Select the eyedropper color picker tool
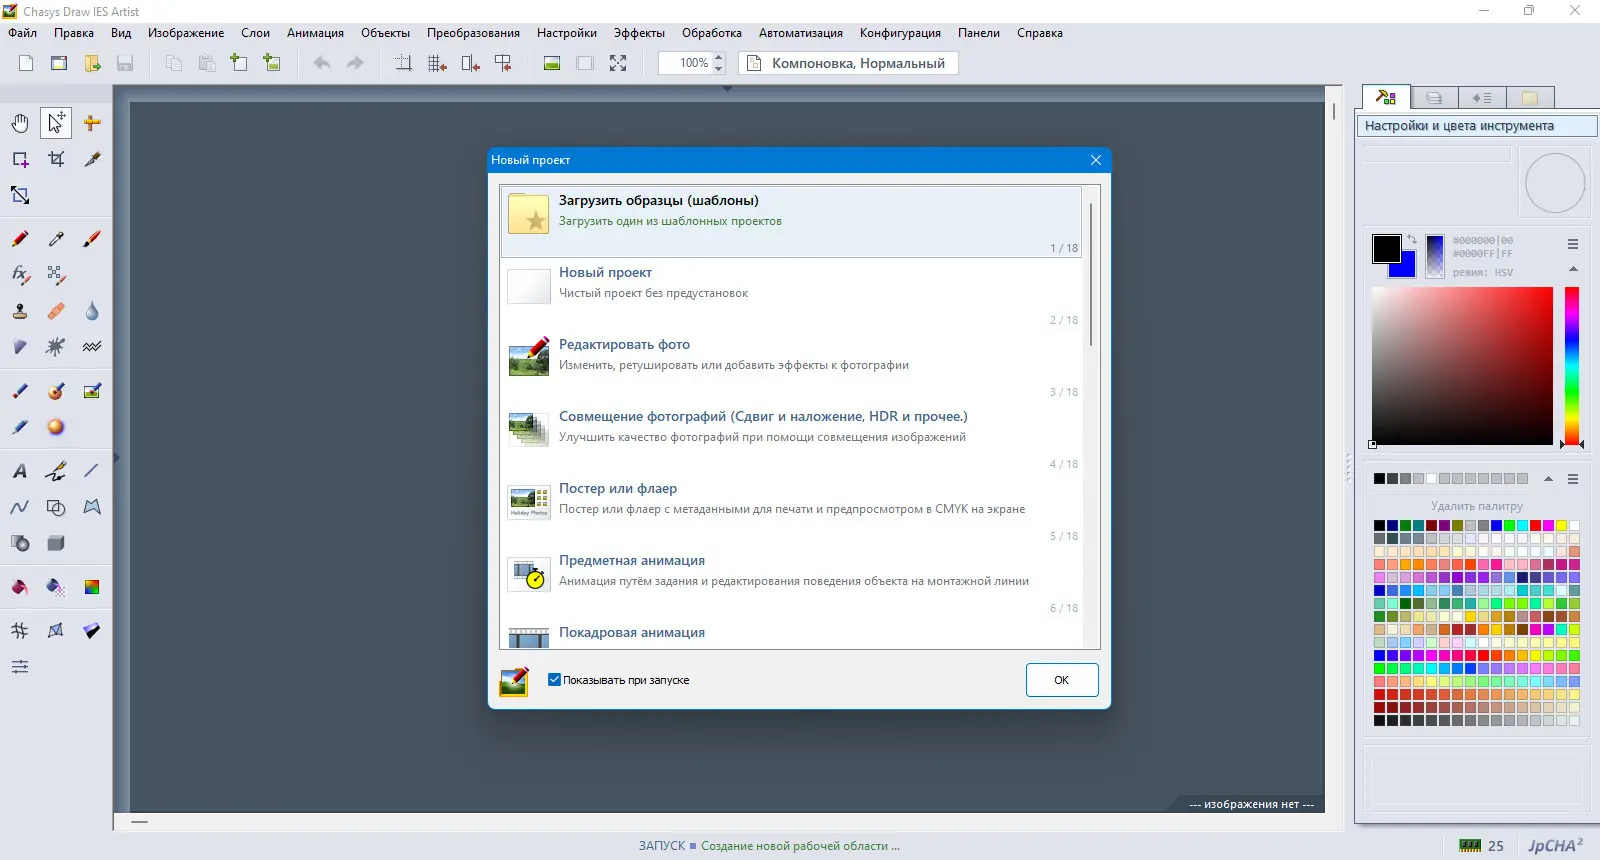The height and width of the screenshot is (860, 1600). [56, 239]
